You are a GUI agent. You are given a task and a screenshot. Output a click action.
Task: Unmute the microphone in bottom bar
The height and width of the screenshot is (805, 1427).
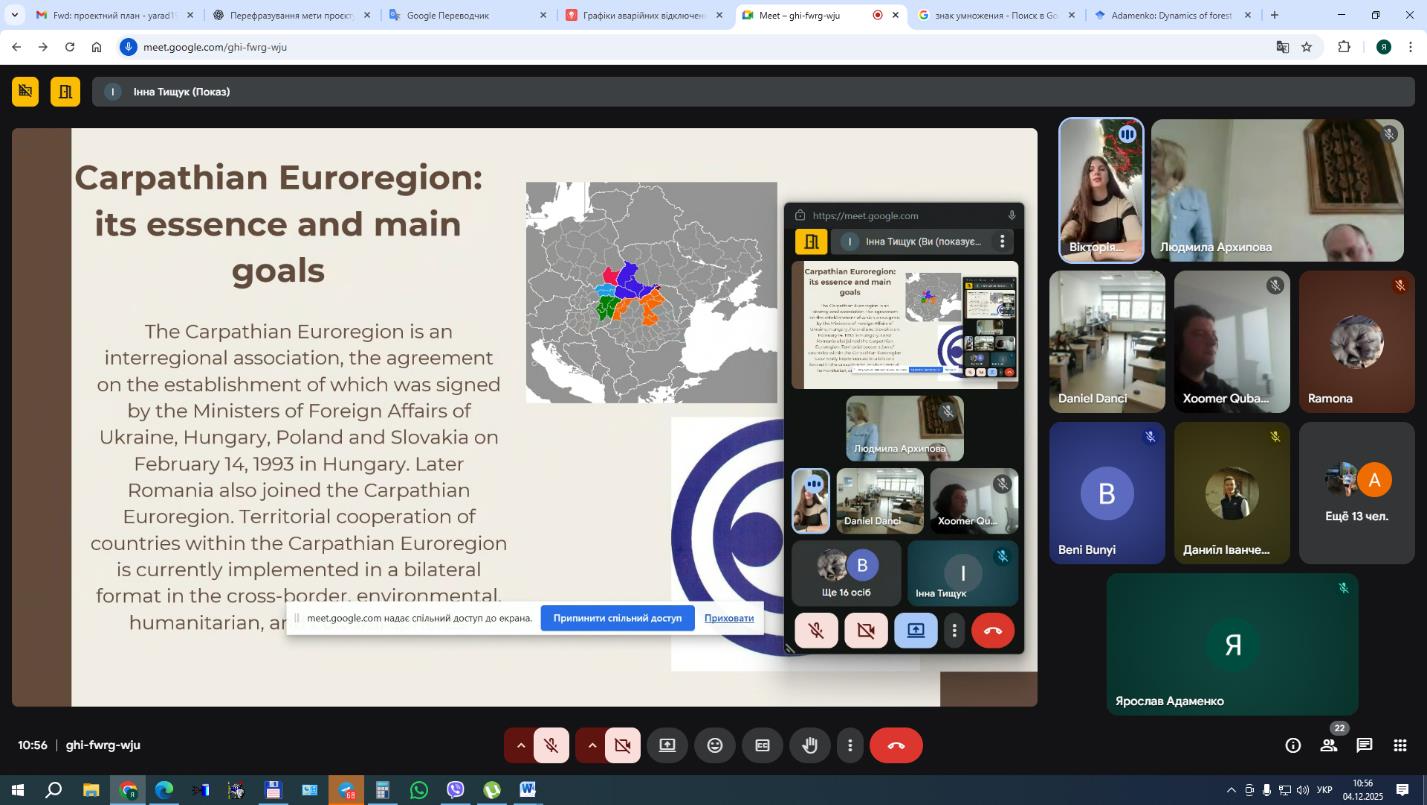click(x=551, y=746)
